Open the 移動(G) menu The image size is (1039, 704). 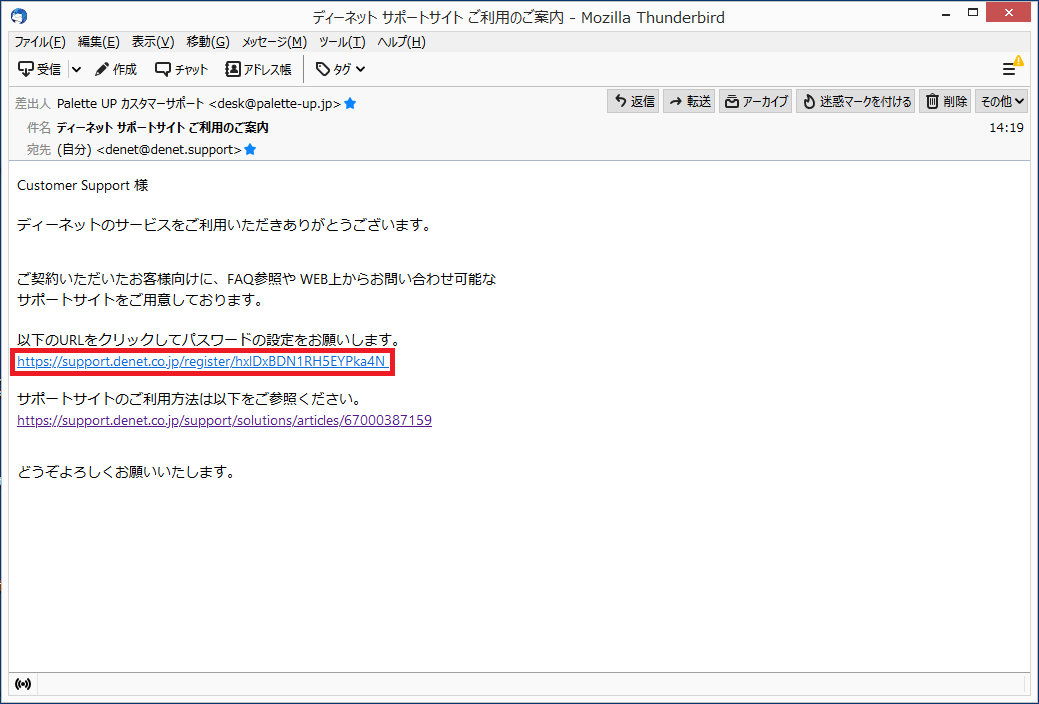(x=208, y=42)
